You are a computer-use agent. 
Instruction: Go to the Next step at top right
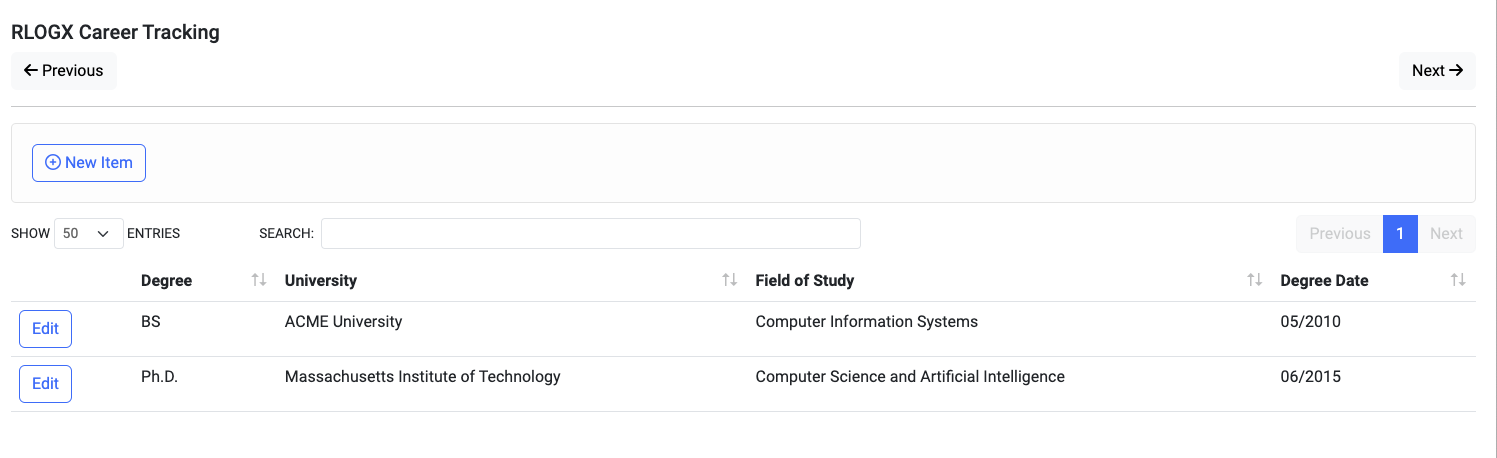click(1437, 71)
